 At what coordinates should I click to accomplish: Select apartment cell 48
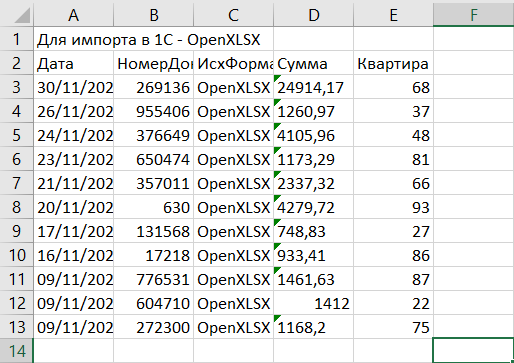[x=393, y=135]
